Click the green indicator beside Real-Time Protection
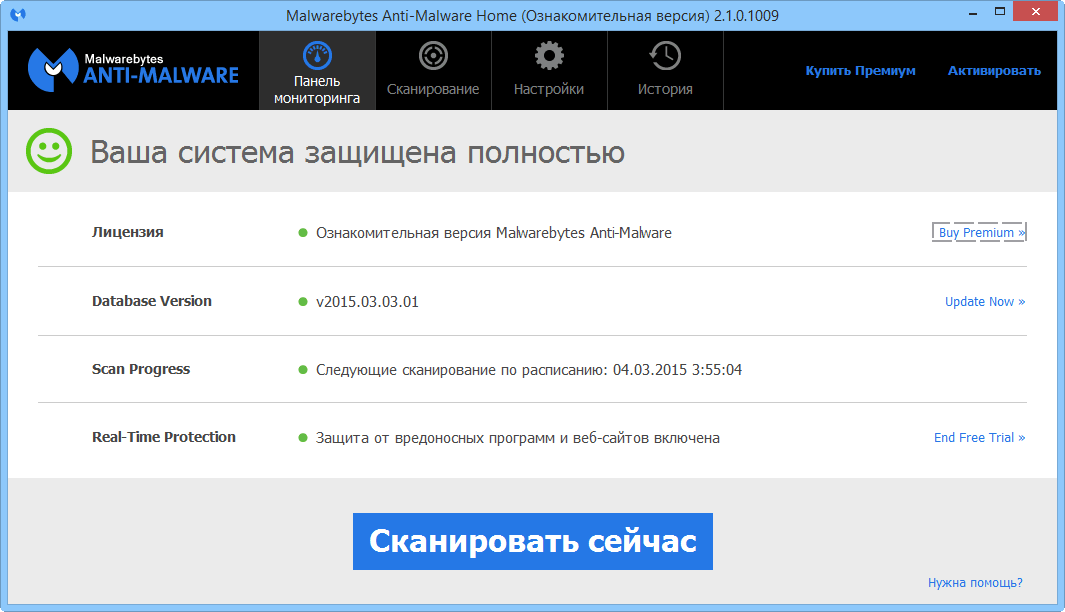This screenshot has height=612, width=1065. 303,437
